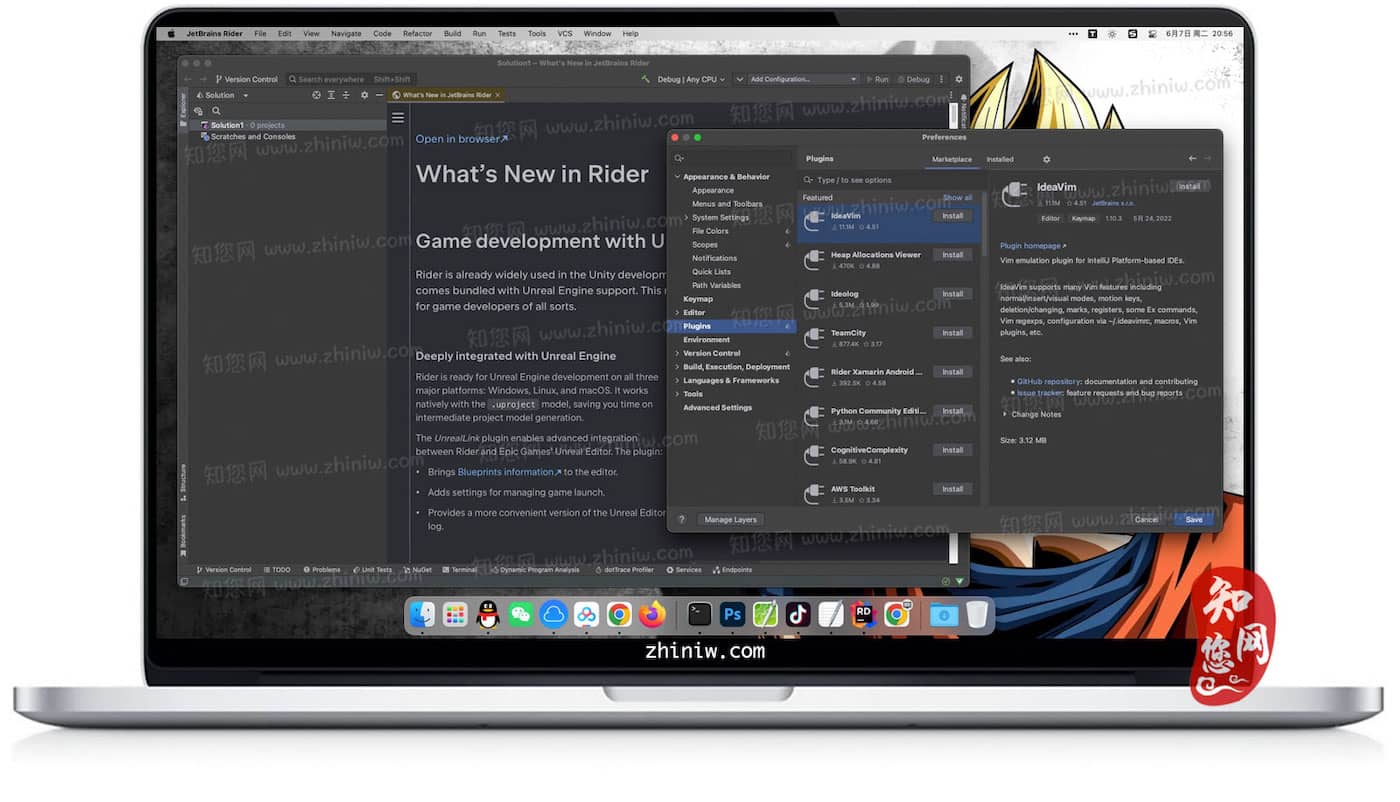
Task: Open GitHub repository link
Action: (x=1048, y=382)
